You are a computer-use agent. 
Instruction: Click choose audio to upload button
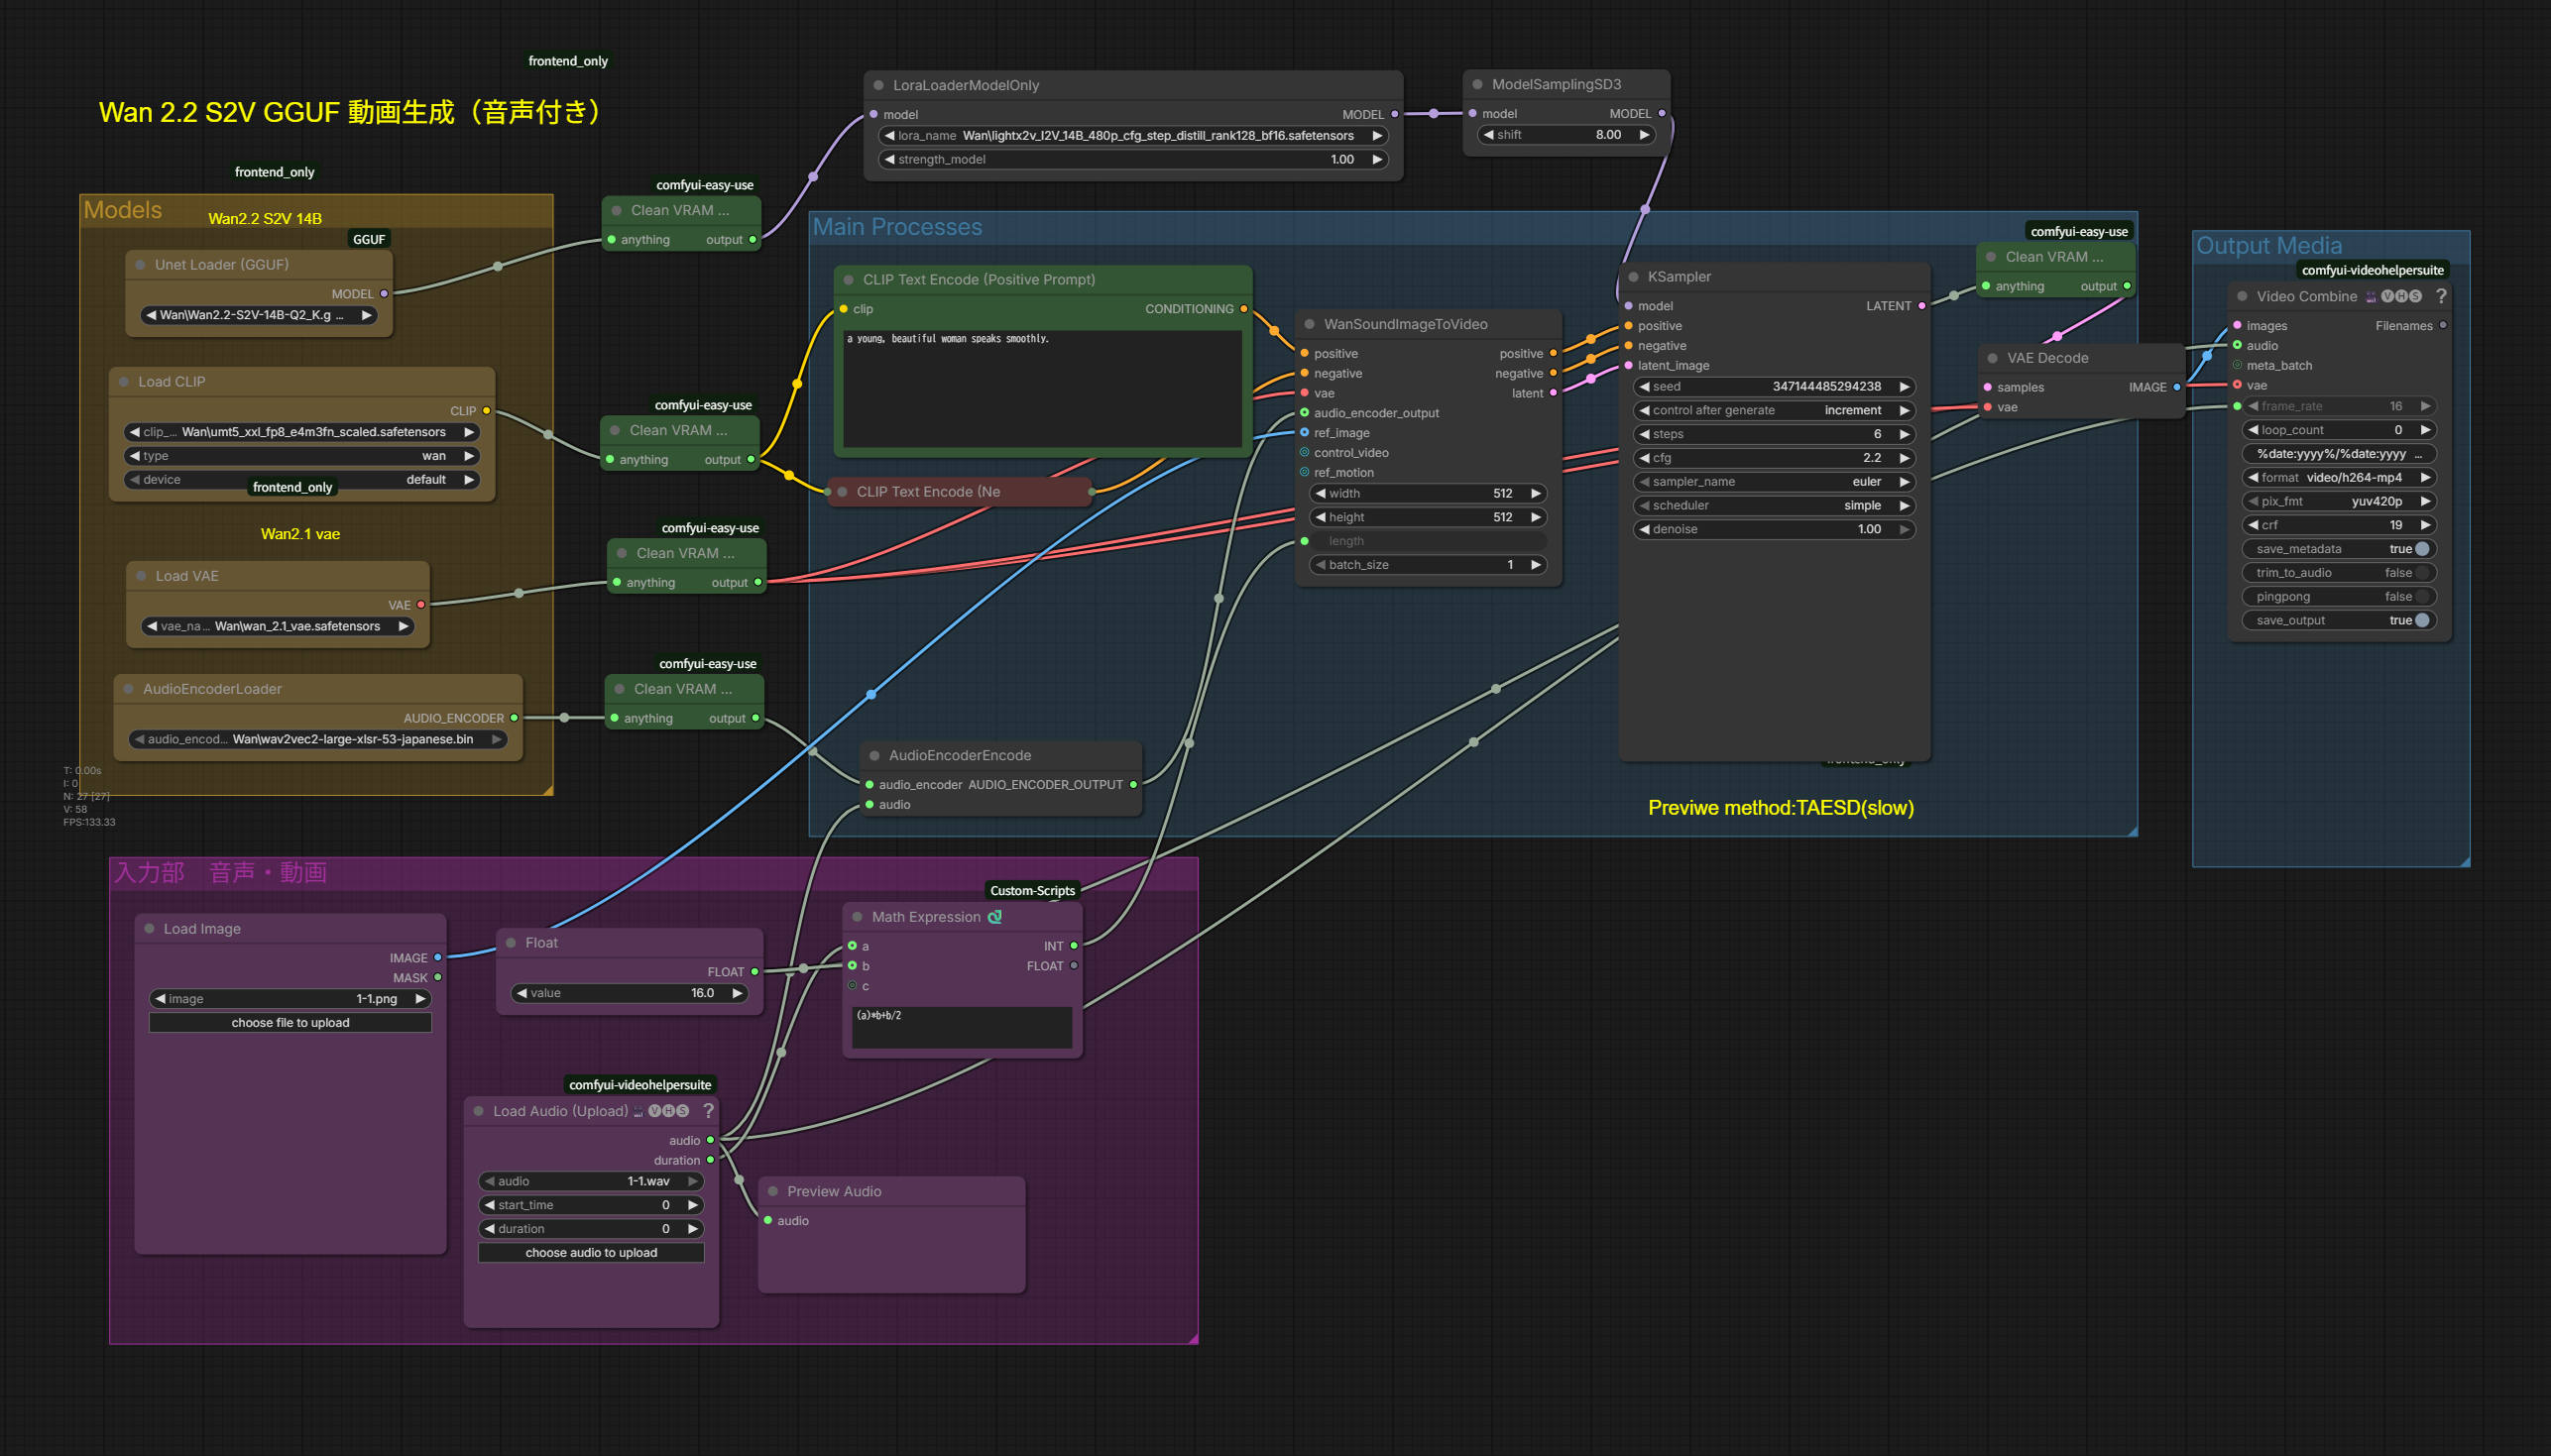click(x=591, y=1252)
